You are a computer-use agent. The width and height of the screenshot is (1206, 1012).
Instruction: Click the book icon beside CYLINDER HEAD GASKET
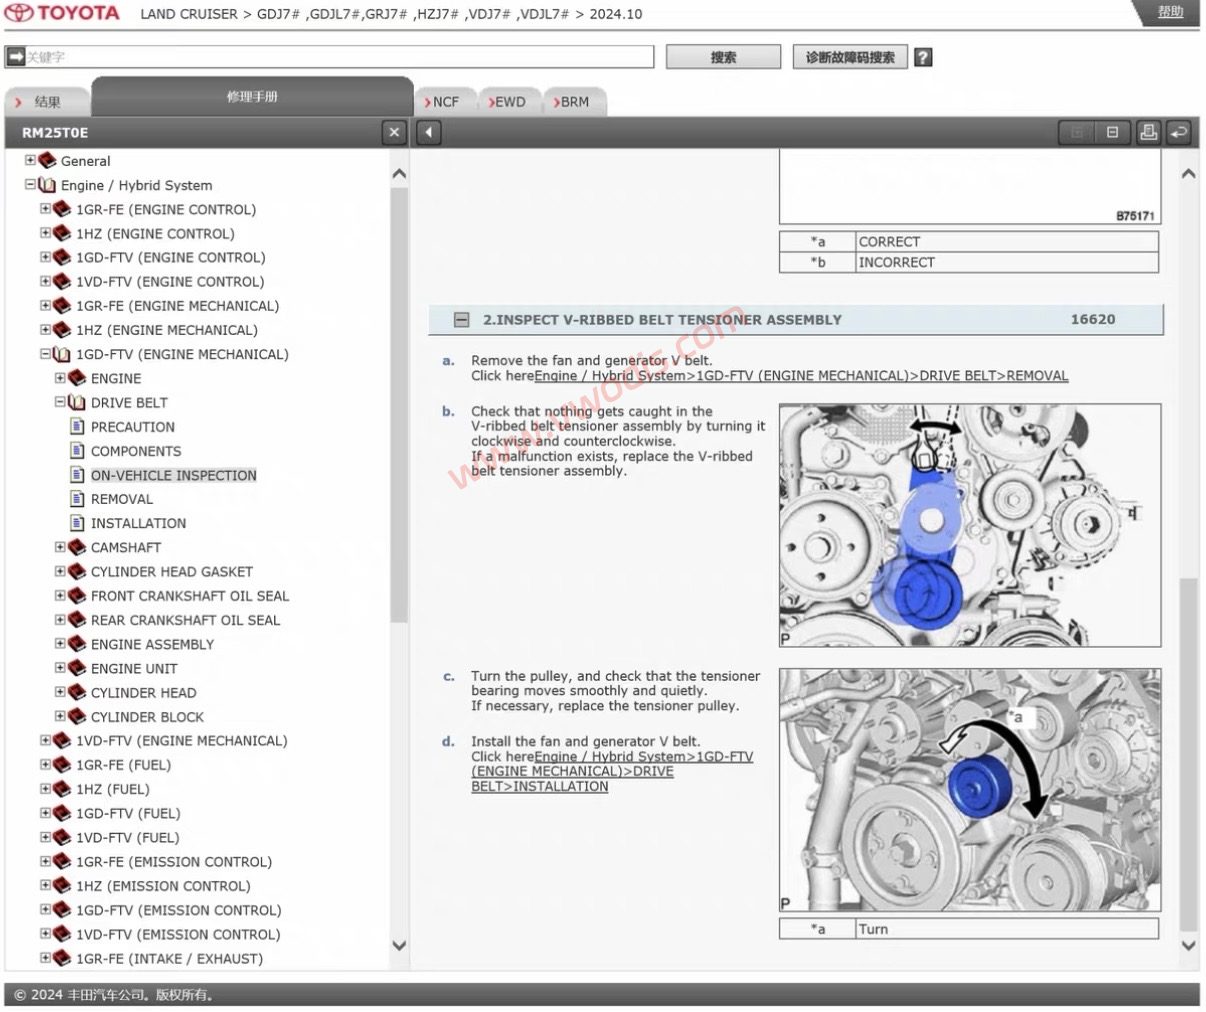[77, 571]
